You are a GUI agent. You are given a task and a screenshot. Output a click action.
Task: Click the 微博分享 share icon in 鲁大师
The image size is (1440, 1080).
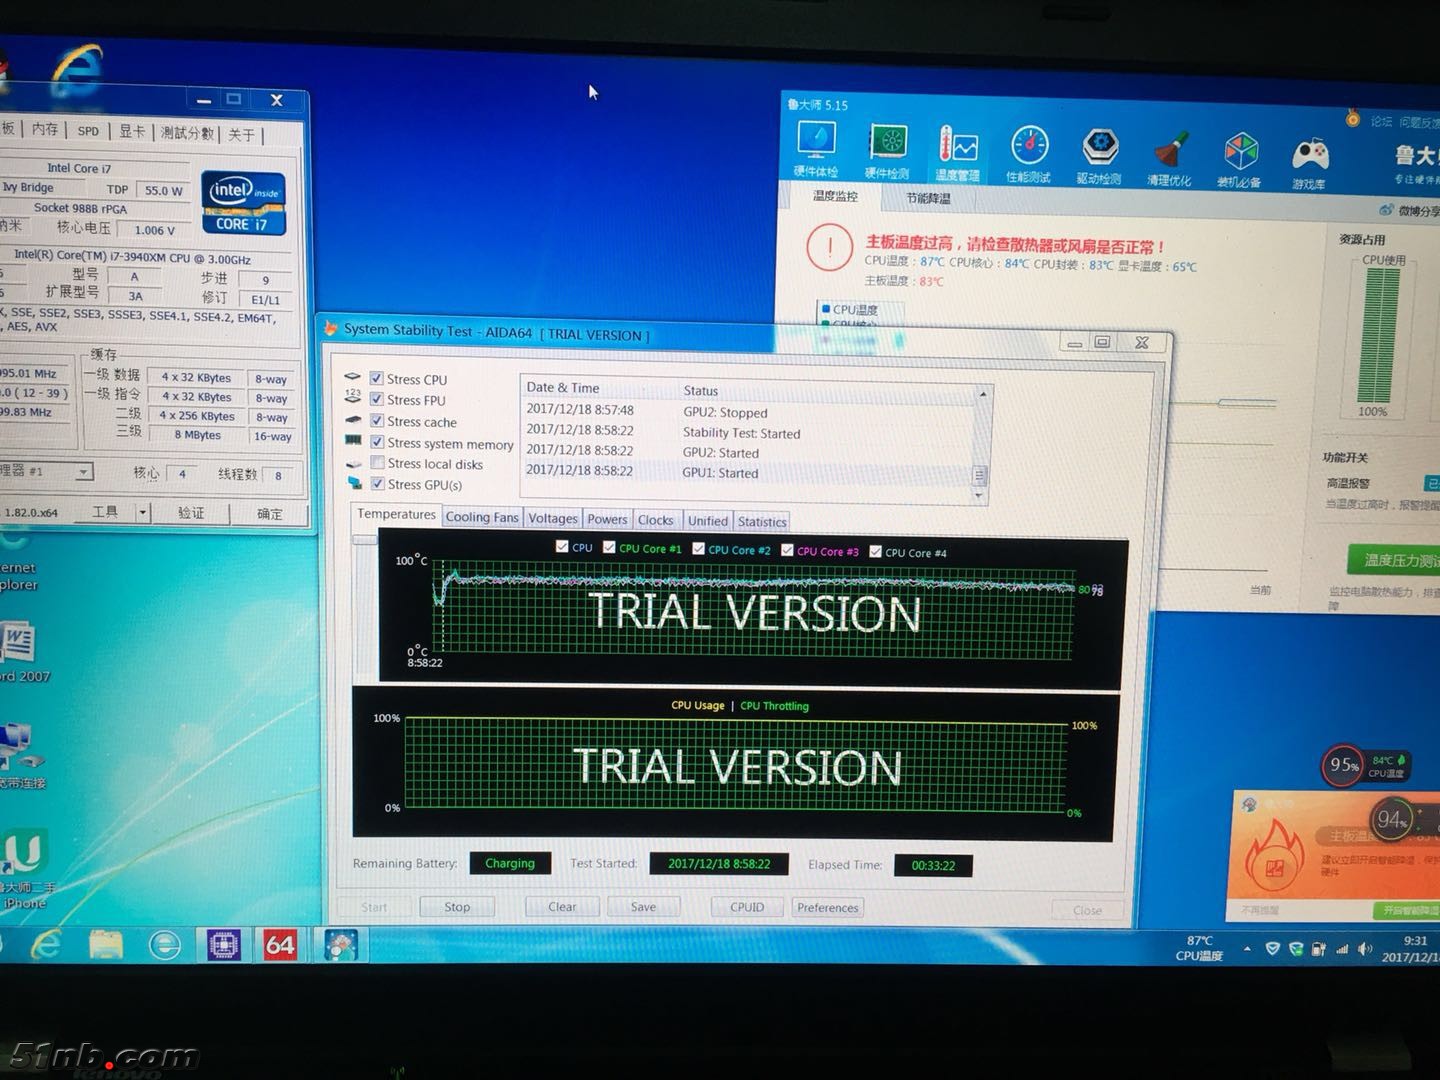tap(1386, 210)
